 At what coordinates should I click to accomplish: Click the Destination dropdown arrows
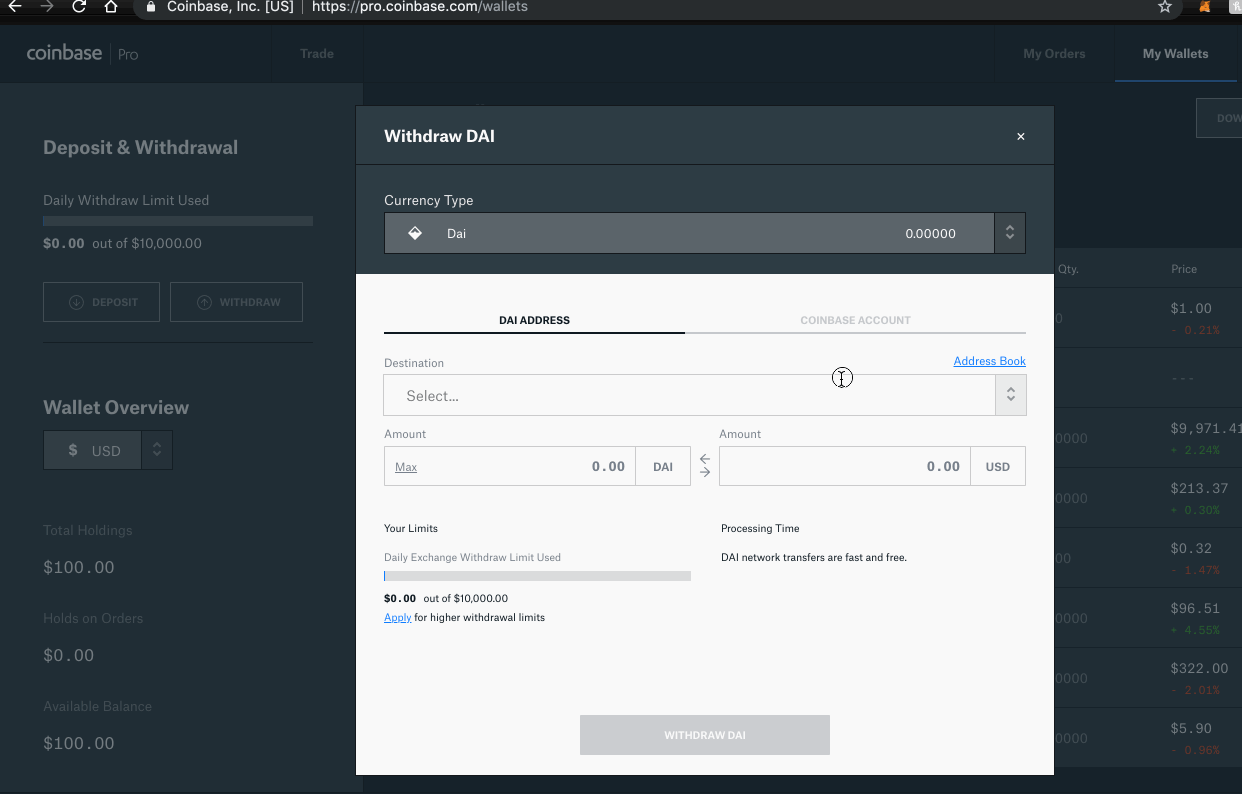point(1011,395)
